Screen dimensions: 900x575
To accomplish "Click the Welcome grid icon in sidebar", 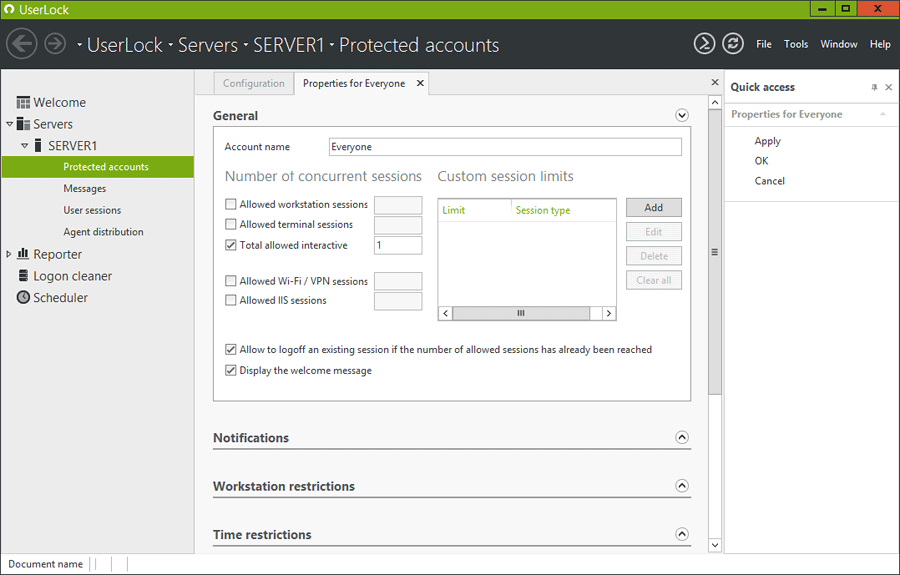I will [23, 103].
